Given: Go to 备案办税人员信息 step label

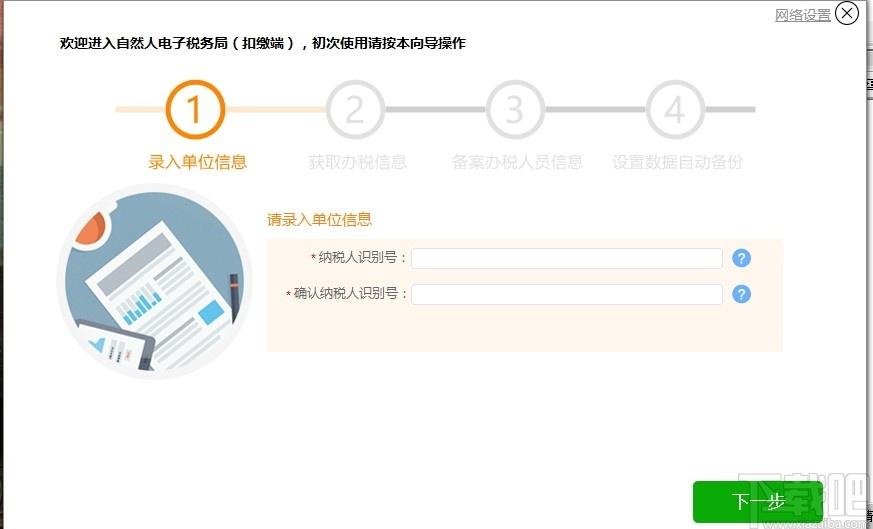Looking at the screenshot, I should [517, 162].
